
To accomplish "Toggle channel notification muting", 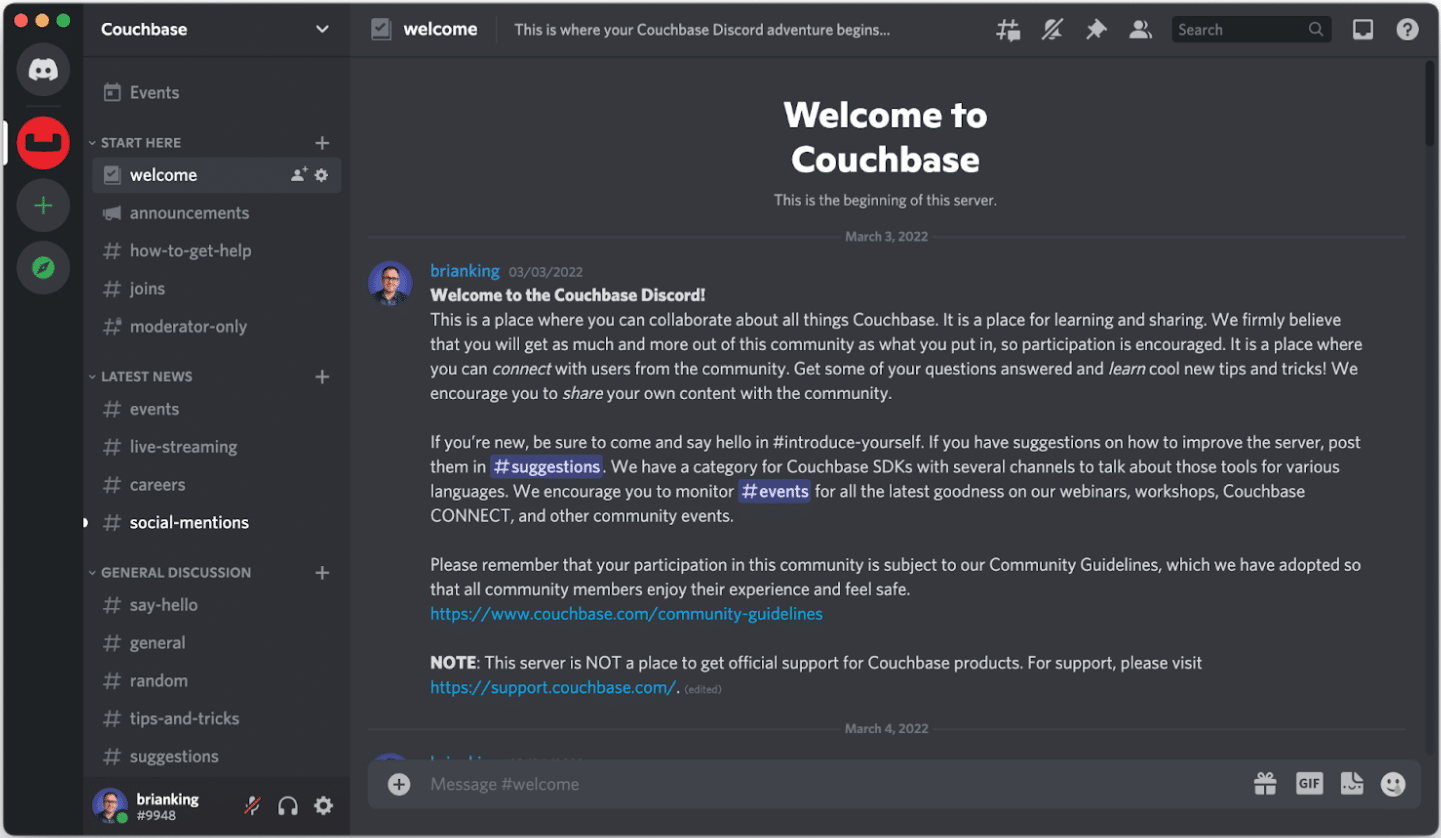I will click(x=1051, y=29).
